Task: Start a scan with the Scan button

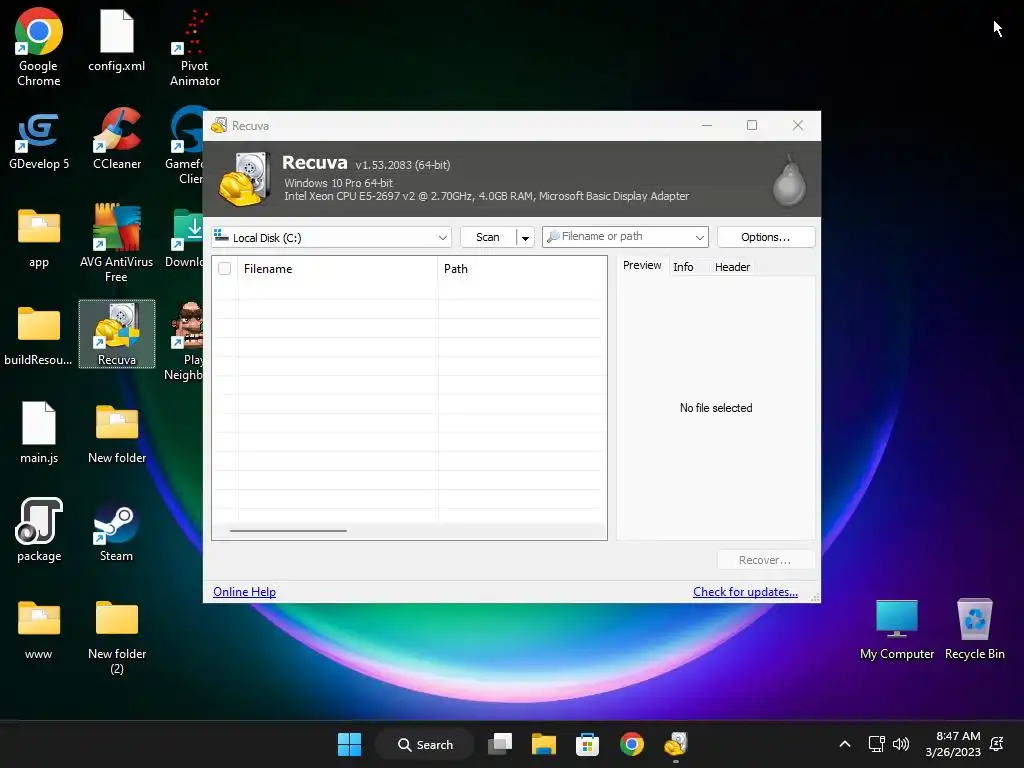Action: [488, 237]
